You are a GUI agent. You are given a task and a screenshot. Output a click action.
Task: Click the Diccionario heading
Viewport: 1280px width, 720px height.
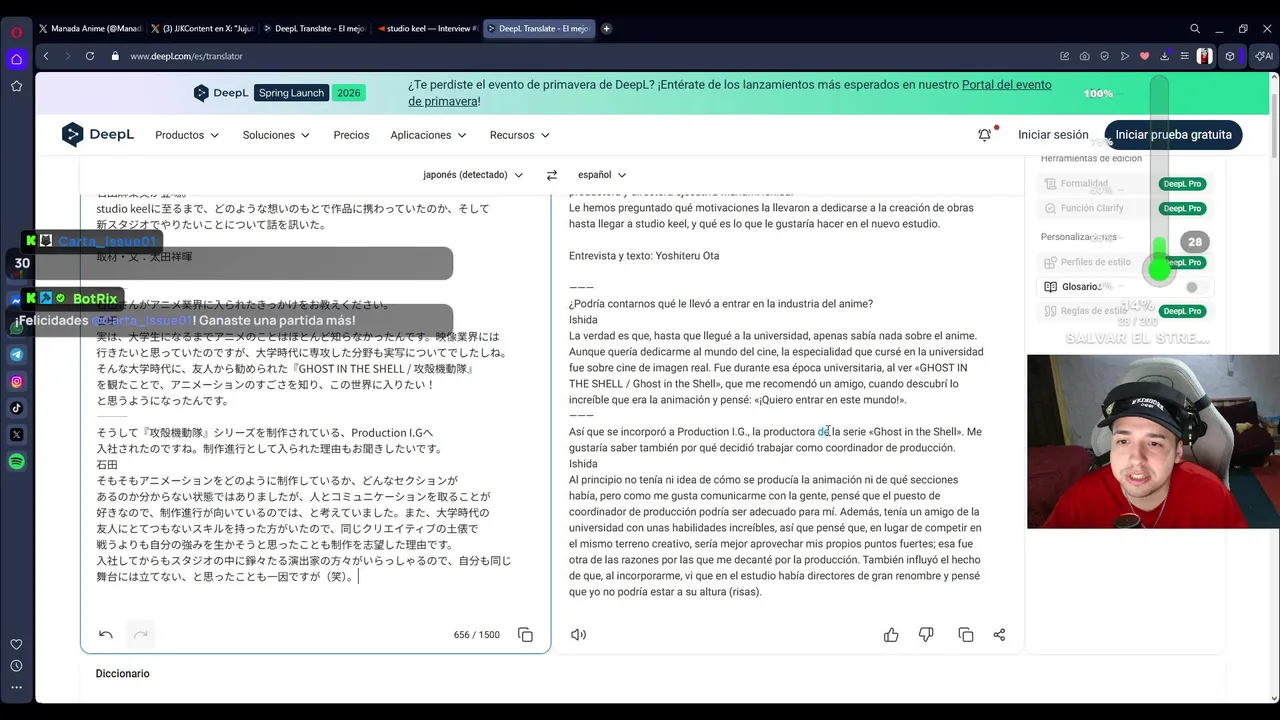[x=122, y=674]
